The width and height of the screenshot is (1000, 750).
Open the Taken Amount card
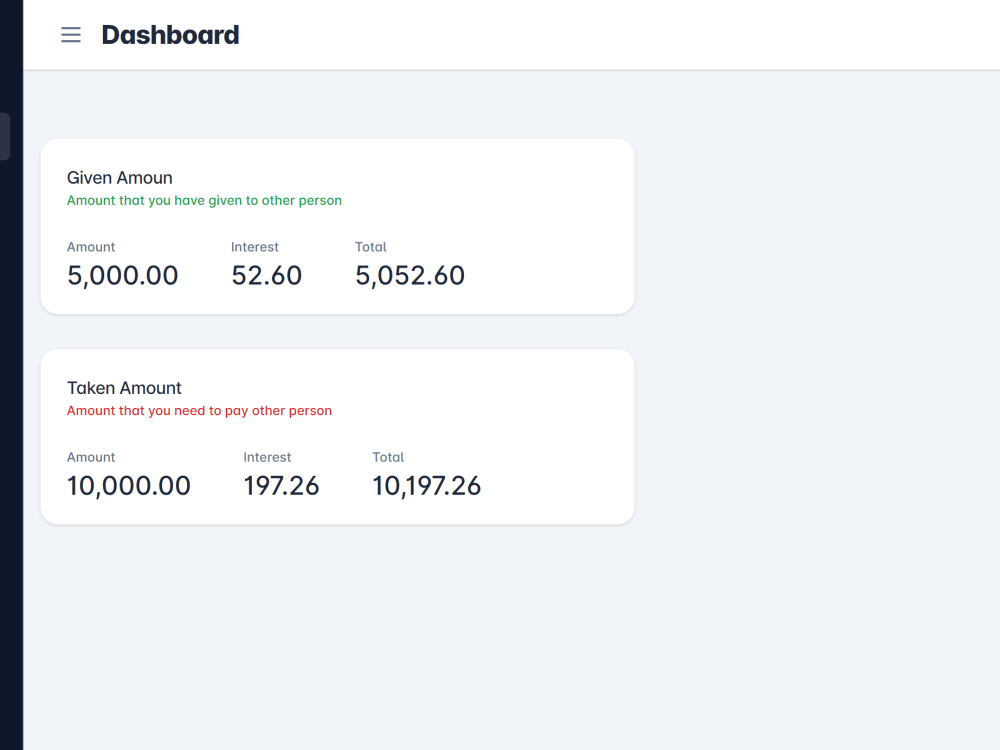click(x=337, y=436)
